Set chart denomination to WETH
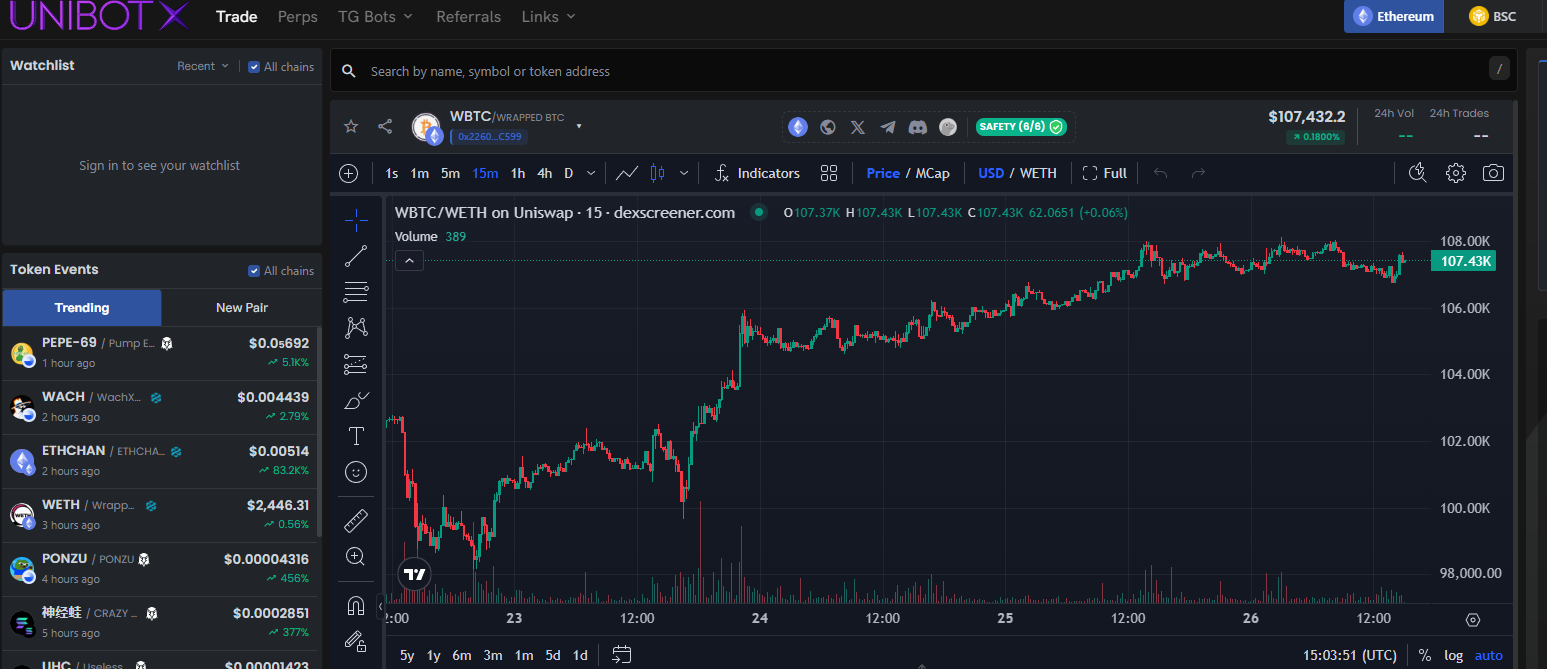The image size is (1547, 669). point(1038,173)
